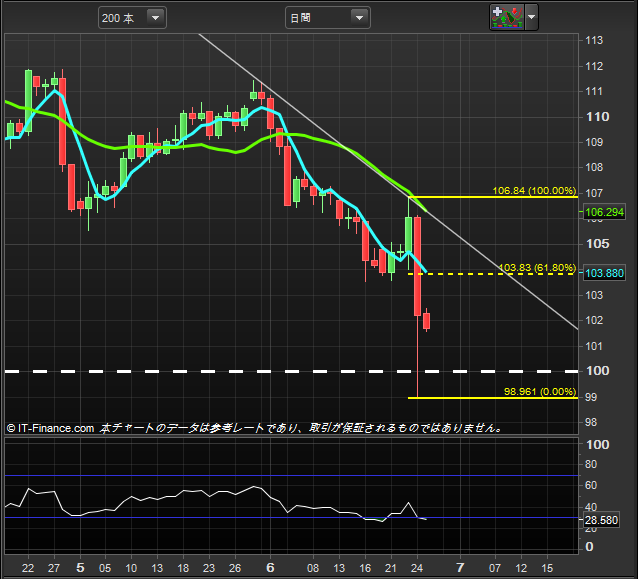Select the dashed yellow 61.8% Fibonacci line
Image resolution: width=638 pixels, height=579 pixels.
click(x=493, y=274)
